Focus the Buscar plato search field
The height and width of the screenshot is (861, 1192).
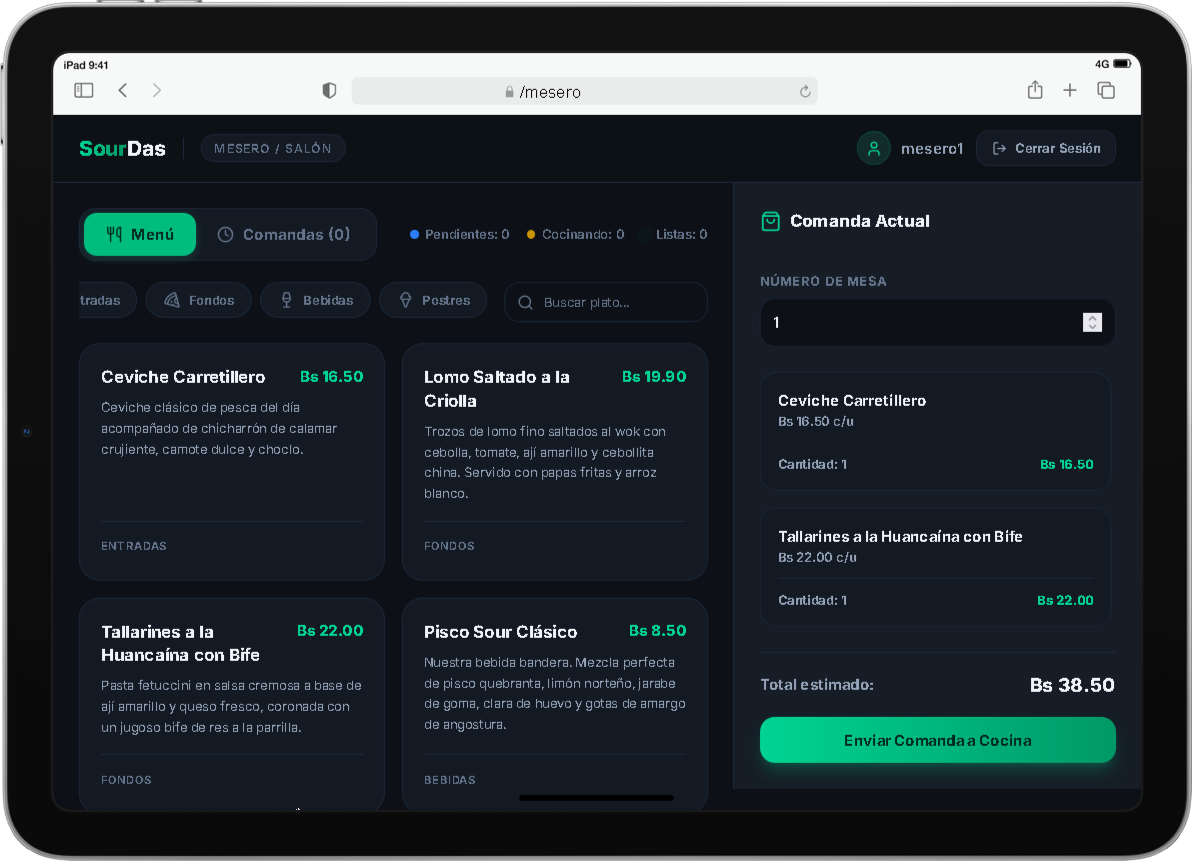point(606,302)
